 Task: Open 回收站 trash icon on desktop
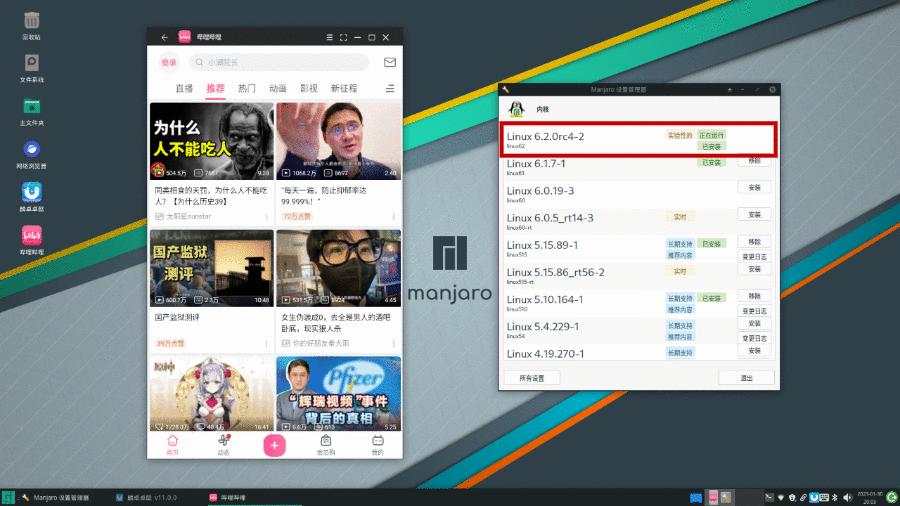point(31,22)
